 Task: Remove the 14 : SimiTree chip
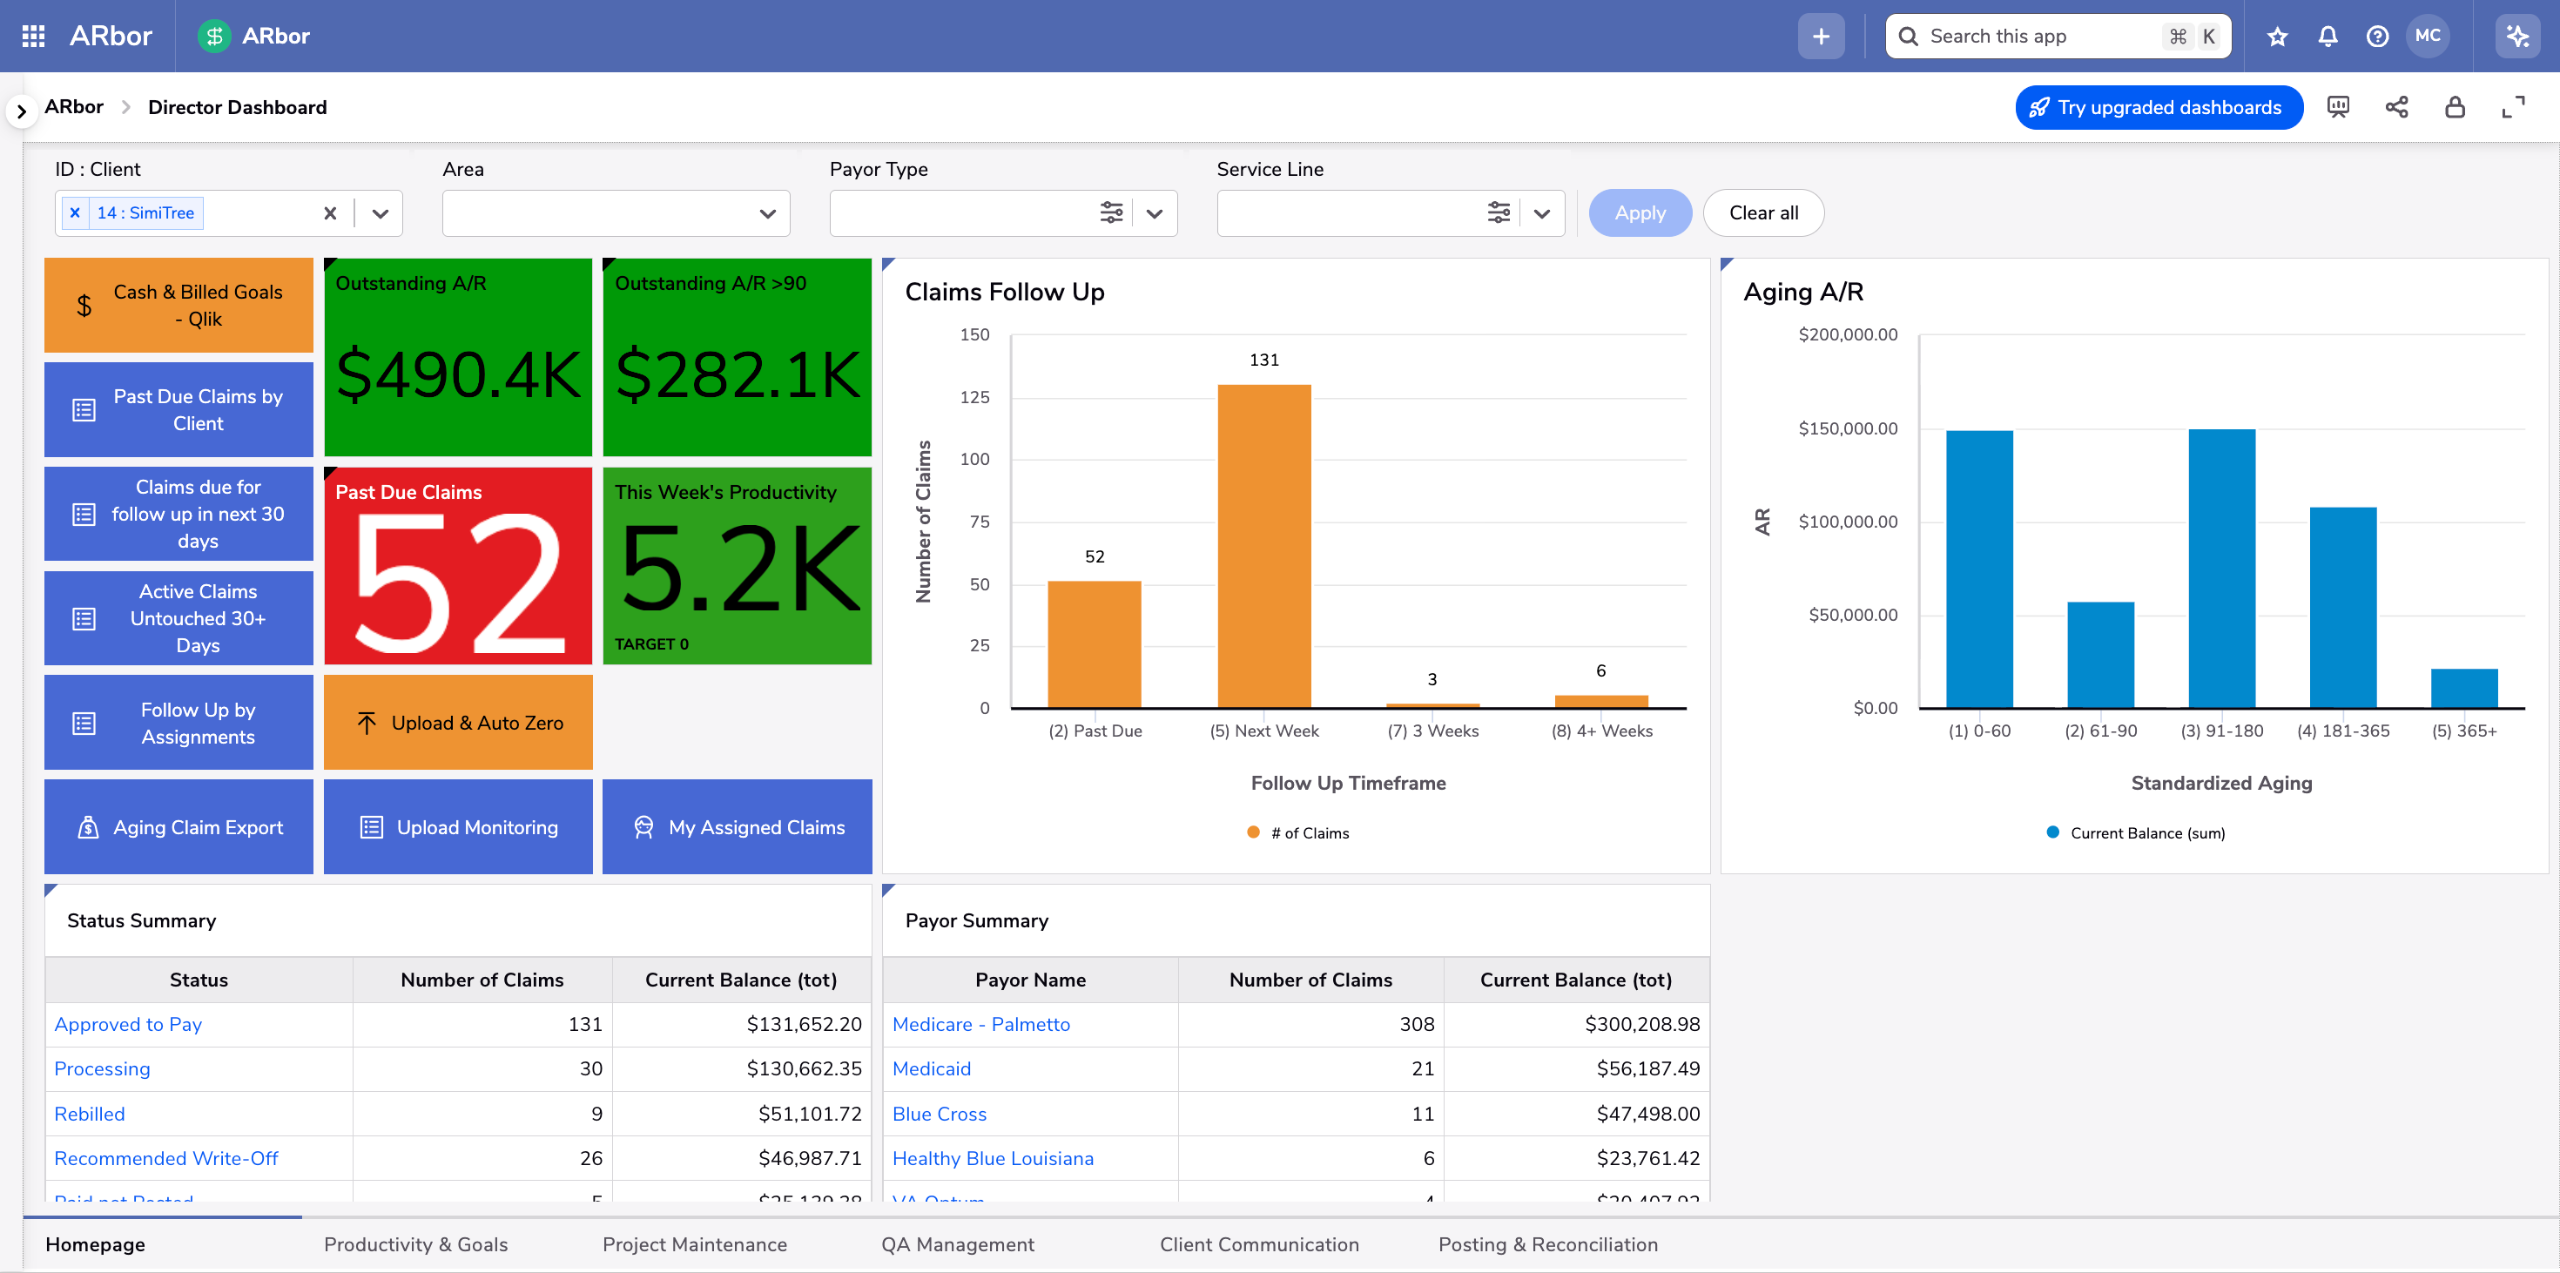(75, 213)
